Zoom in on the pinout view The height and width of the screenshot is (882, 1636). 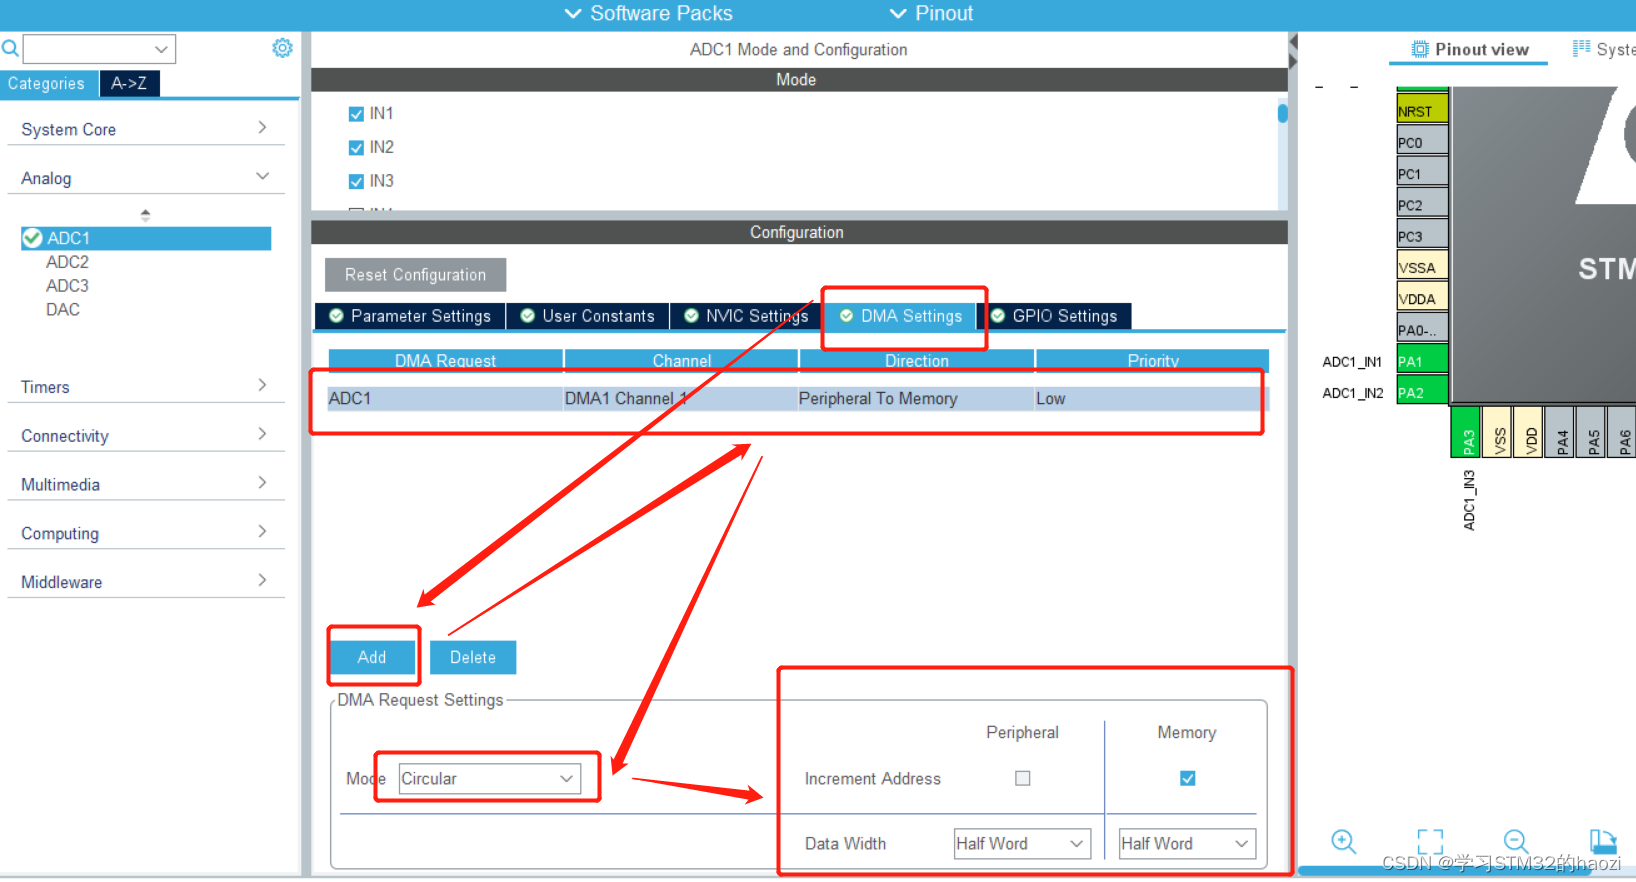coord(1344,842)
